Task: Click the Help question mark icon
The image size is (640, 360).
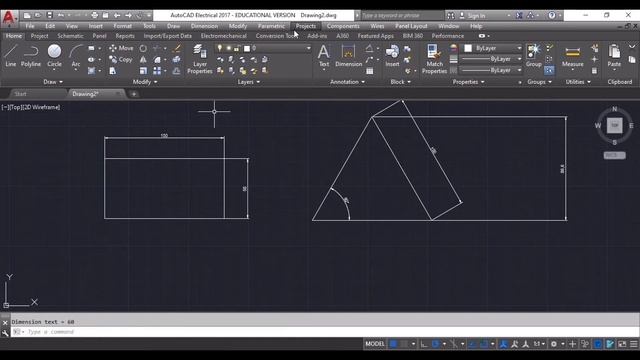Action: (552, 15)
